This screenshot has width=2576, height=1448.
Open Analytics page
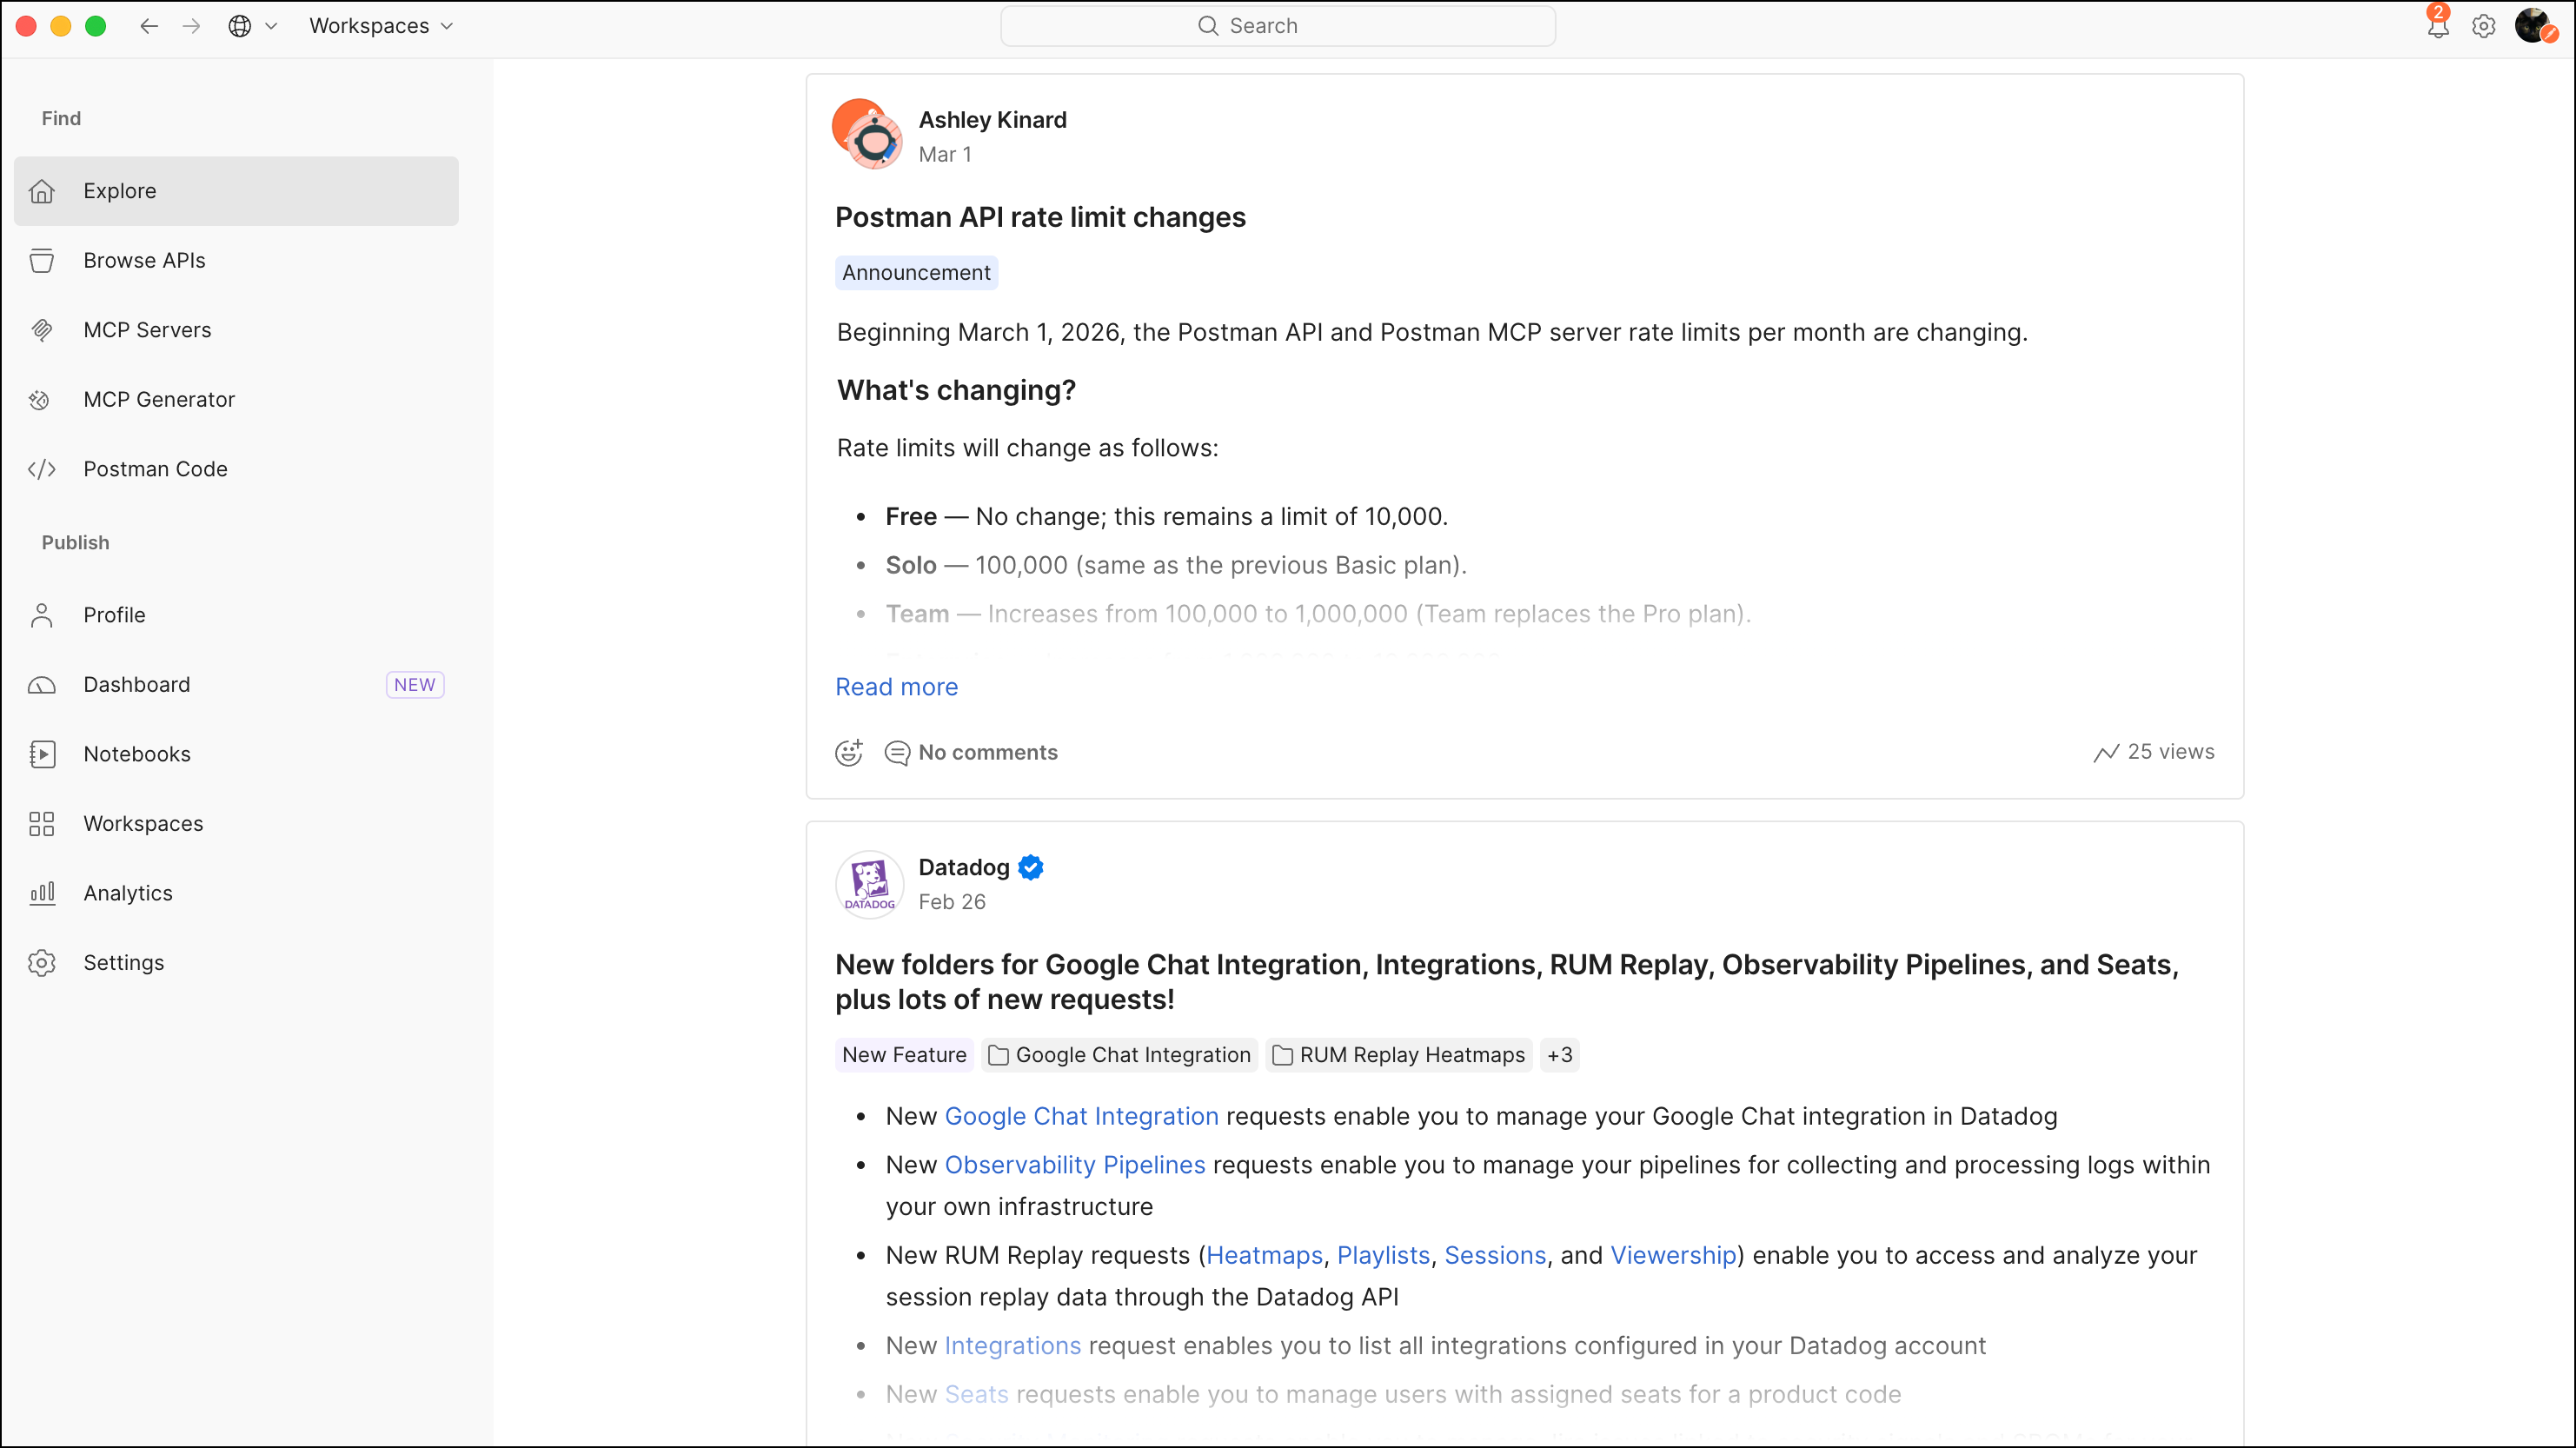coord(236,893)
